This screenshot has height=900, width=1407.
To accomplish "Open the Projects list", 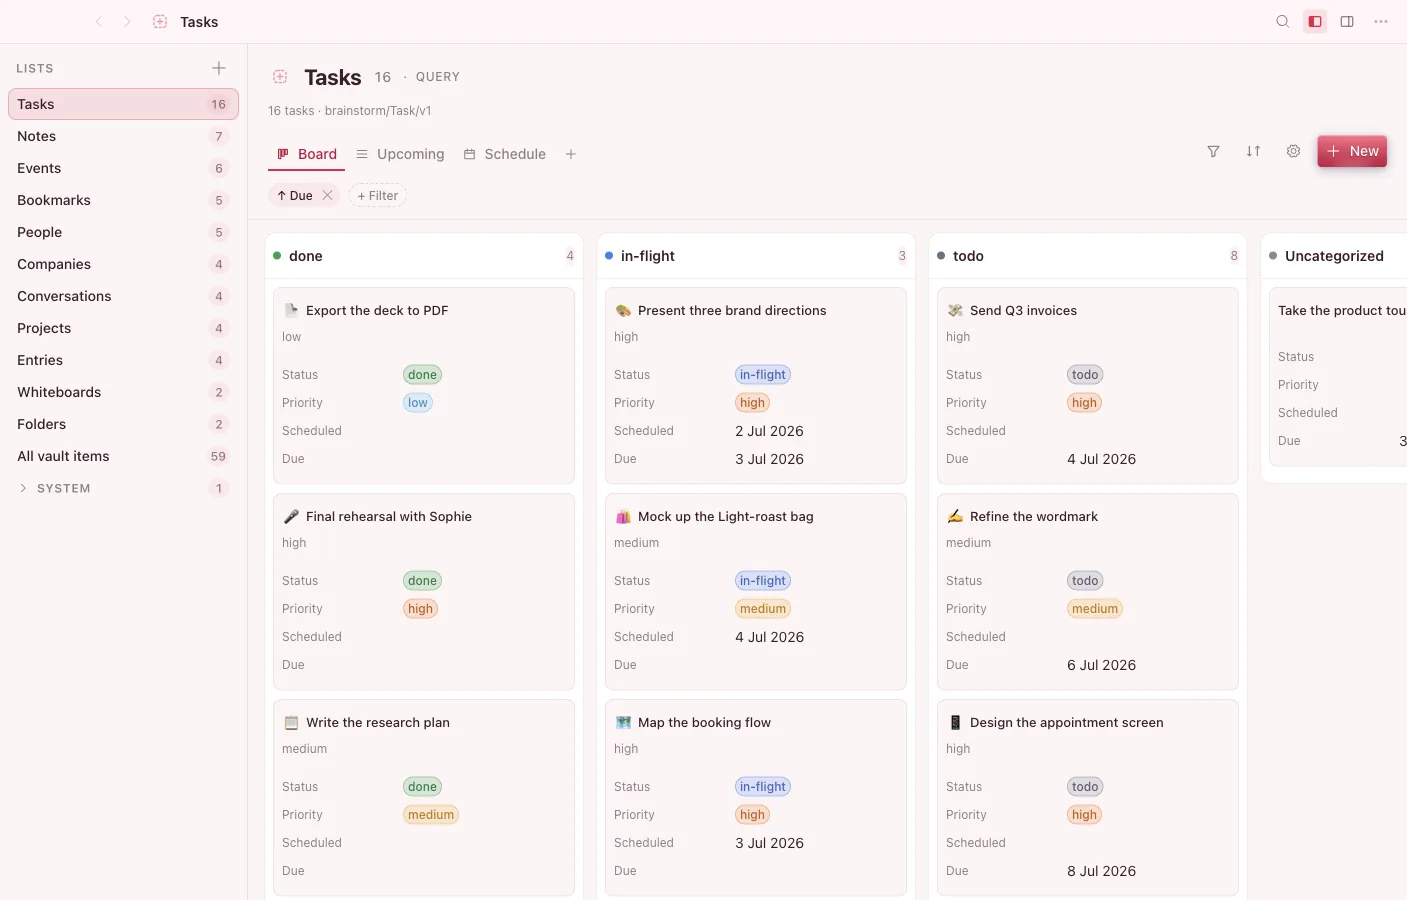I will (123, 328).
